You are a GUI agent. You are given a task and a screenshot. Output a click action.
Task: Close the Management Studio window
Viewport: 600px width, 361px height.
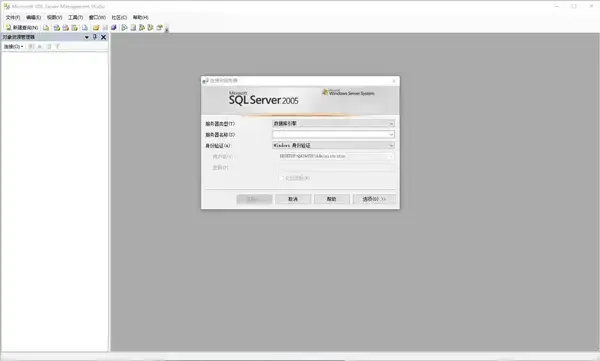(591, 6)
